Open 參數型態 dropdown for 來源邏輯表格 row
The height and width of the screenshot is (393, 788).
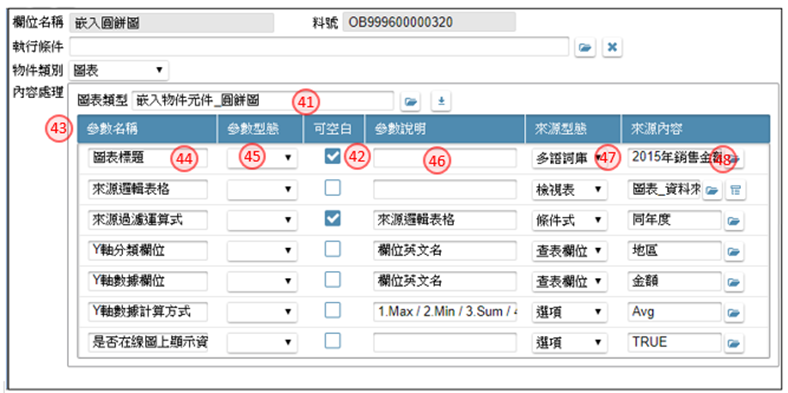click(262, 189)
